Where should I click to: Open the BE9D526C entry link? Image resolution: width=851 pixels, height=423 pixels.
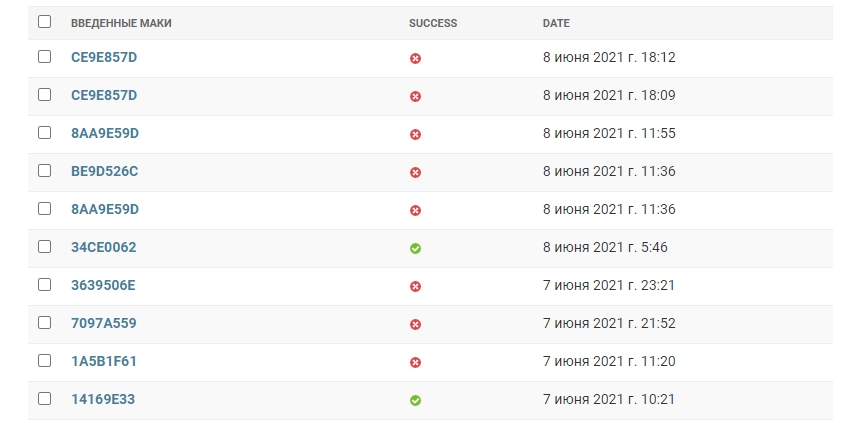click(x=105, y=171)
